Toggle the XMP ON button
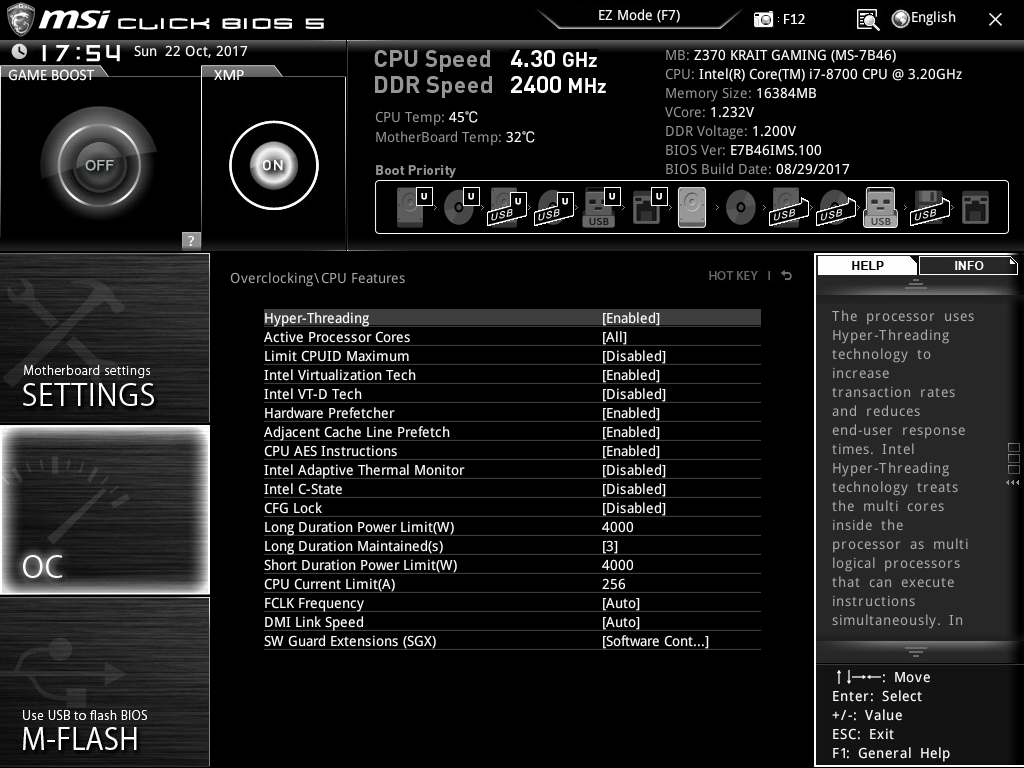Image resolution: width=1024 pixels, height=768 pixels. [x=273, y=165]
